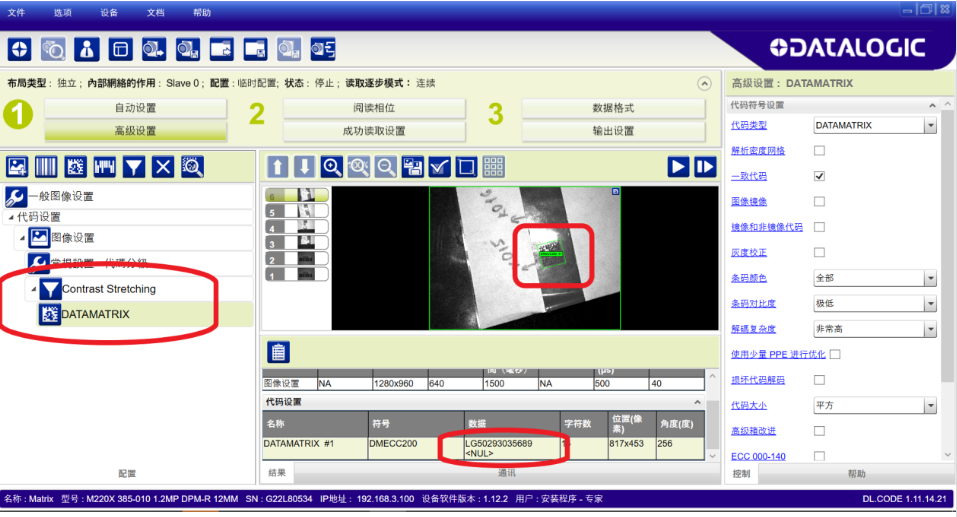Expand the 代码大小 dropdown
Image resolution: width=957 pixels, height=517 pixels.
pos(930,405)
